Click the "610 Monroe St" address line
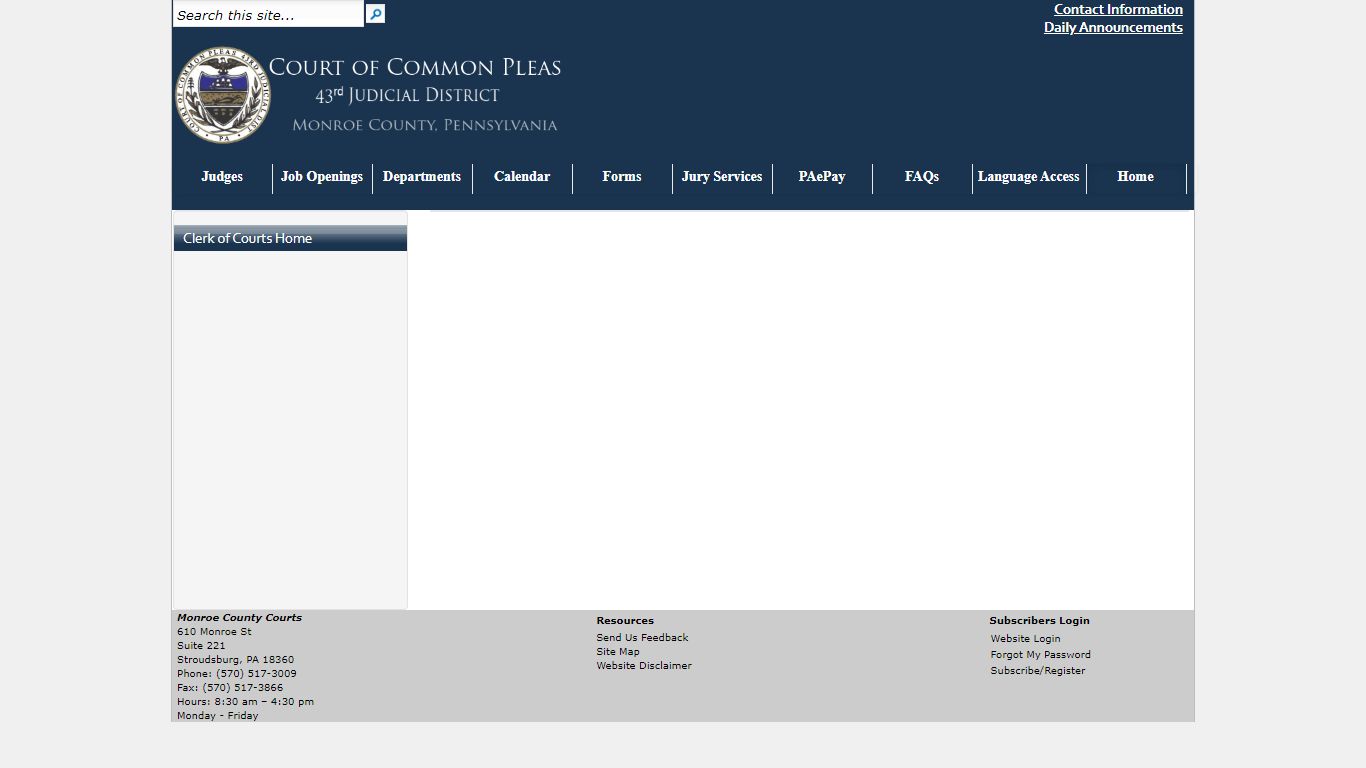 [x=214, y=632]
